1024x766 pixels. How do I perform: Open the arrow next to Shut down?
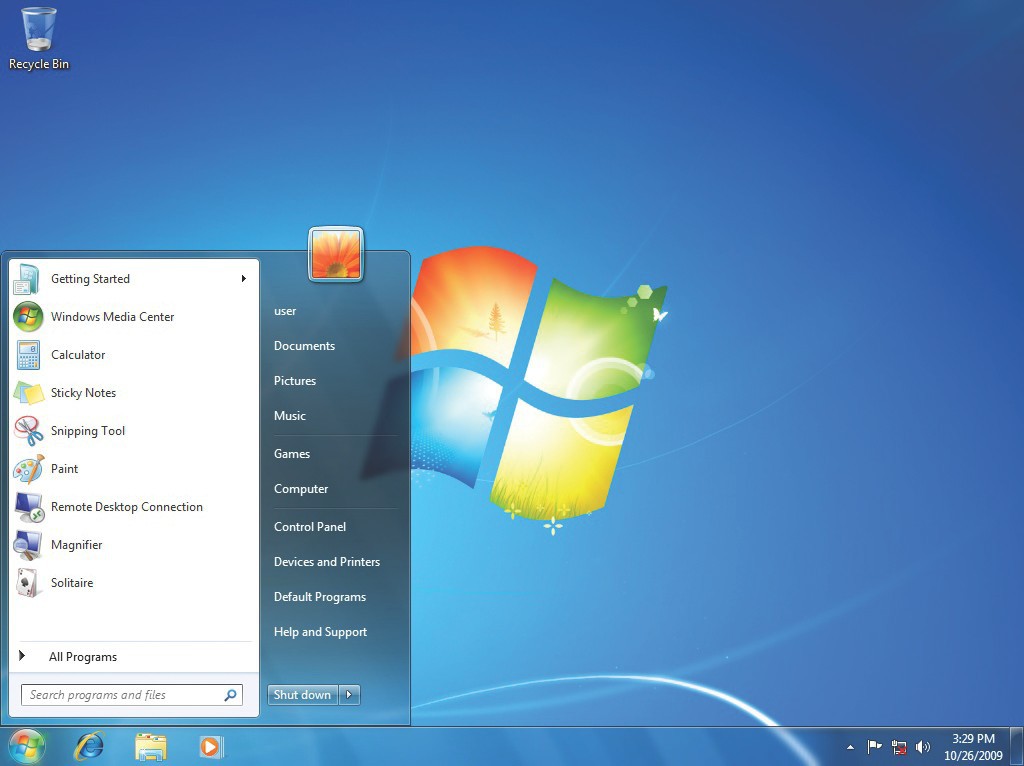349,695
